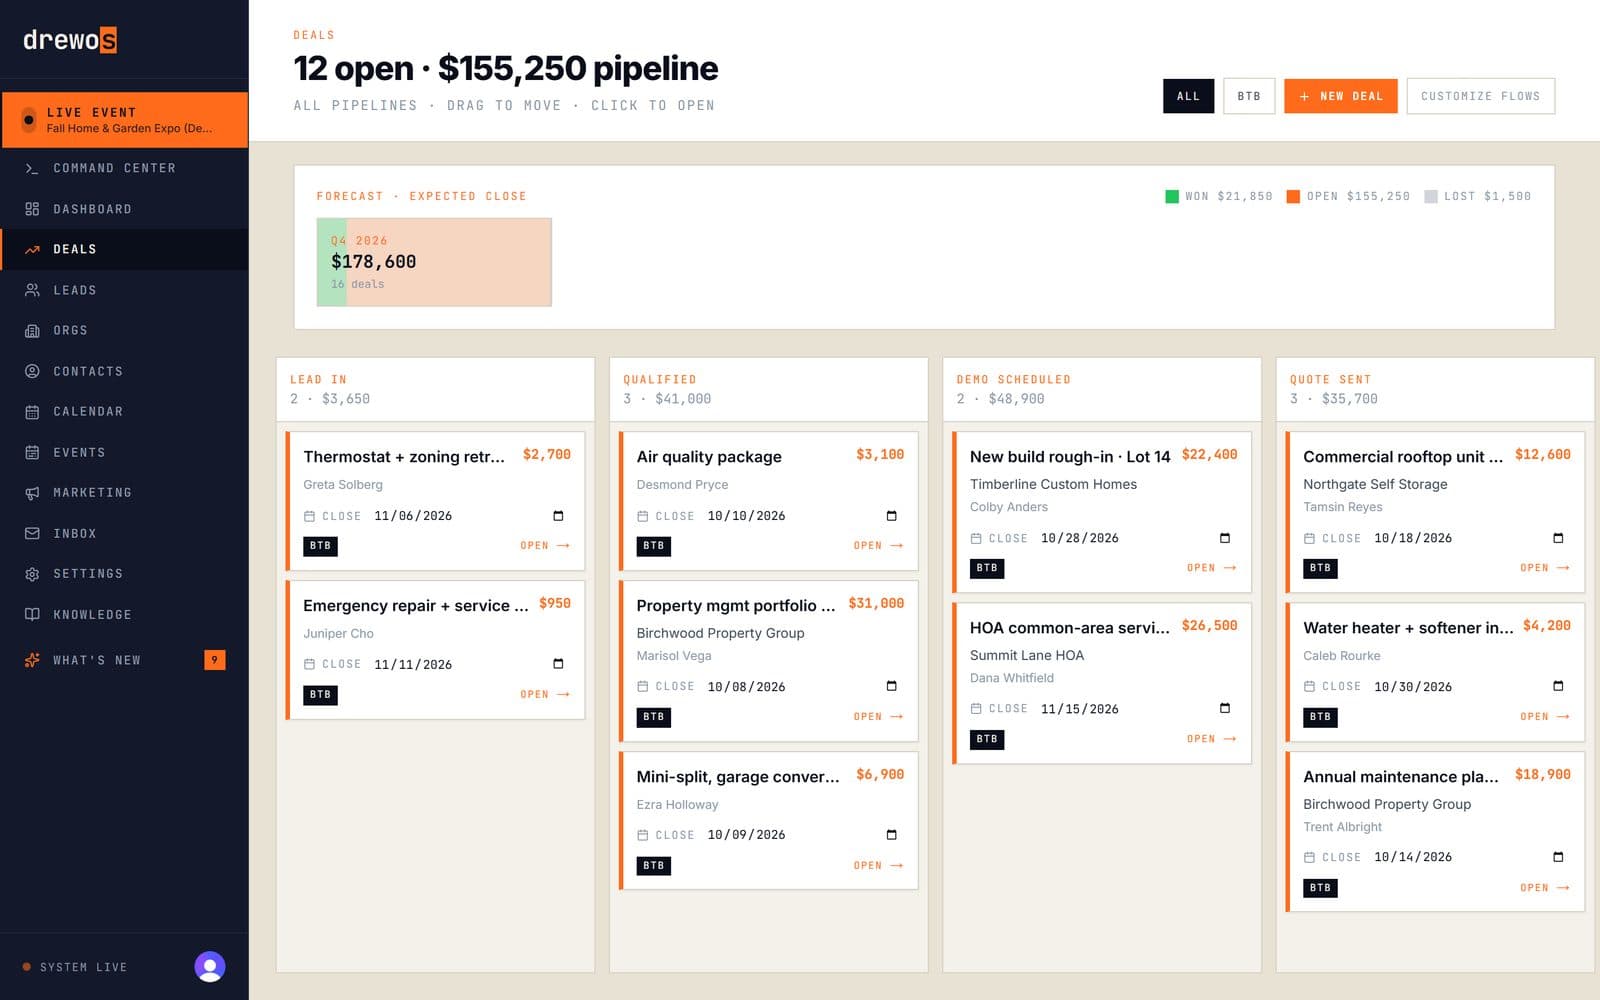Open the user avatar in sidebar footer
This screenshot has height=1000, width=1600.
pyautogui.click(x=209, y=966)
